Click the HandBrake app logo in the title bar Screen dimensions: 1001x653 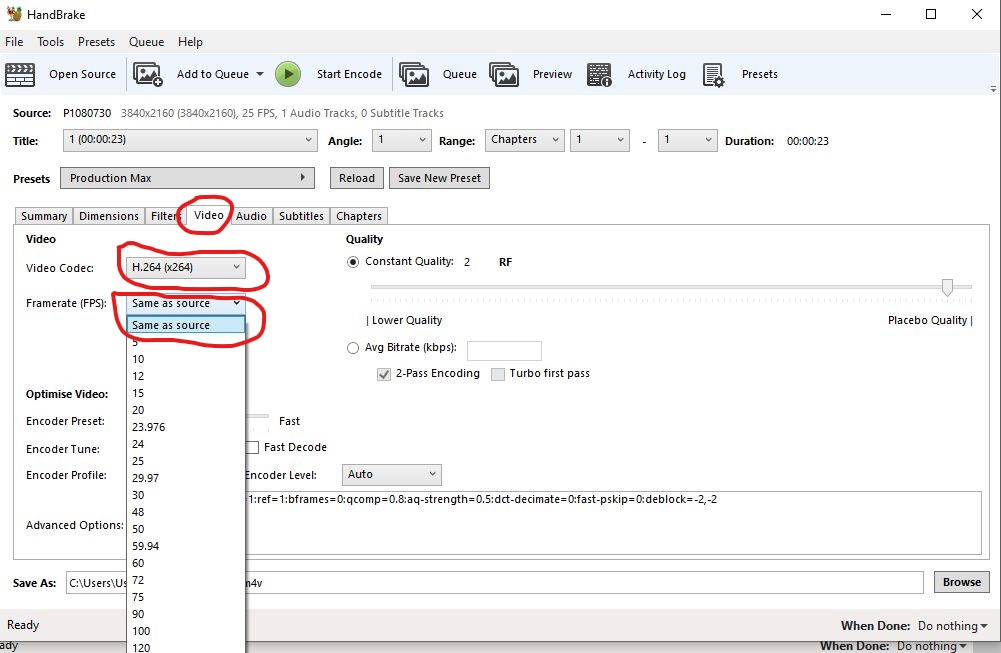point(13,13)
